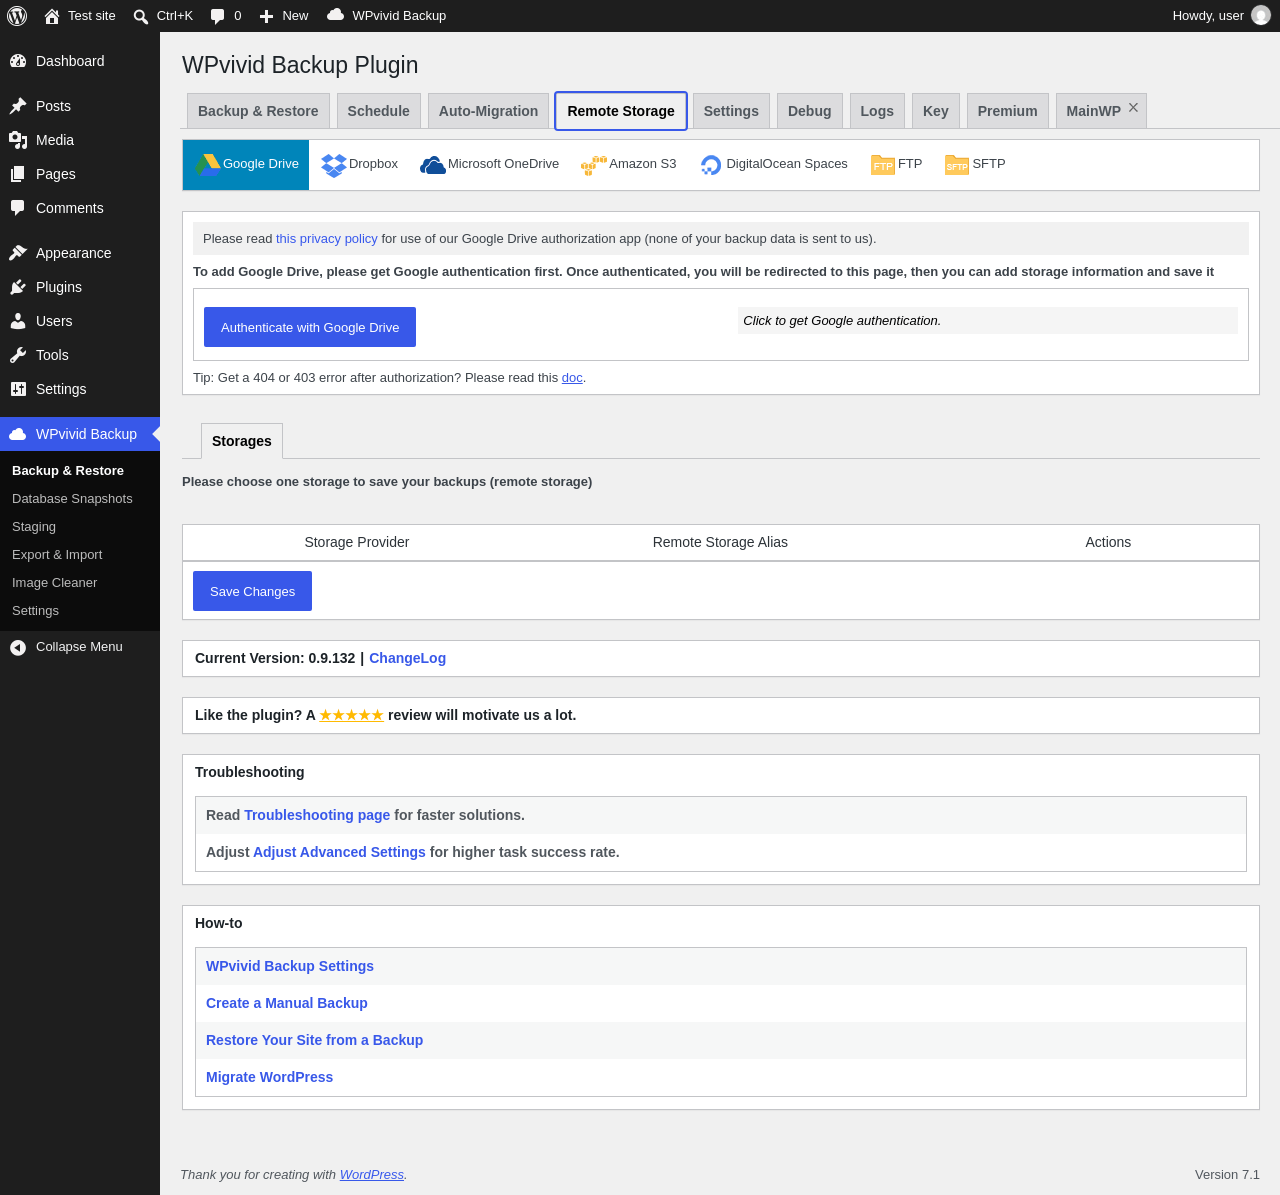Open the WPvivid Backup Settings how-to link
Screen dimensions: 1280x1195
(290, 966)
